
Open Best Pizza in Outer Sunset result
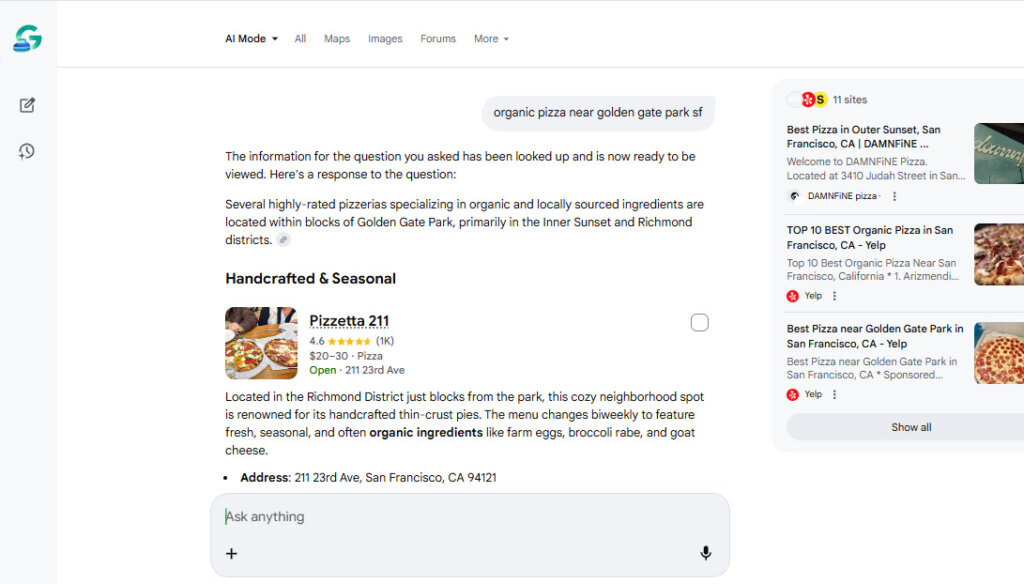[x=863, y=136]
